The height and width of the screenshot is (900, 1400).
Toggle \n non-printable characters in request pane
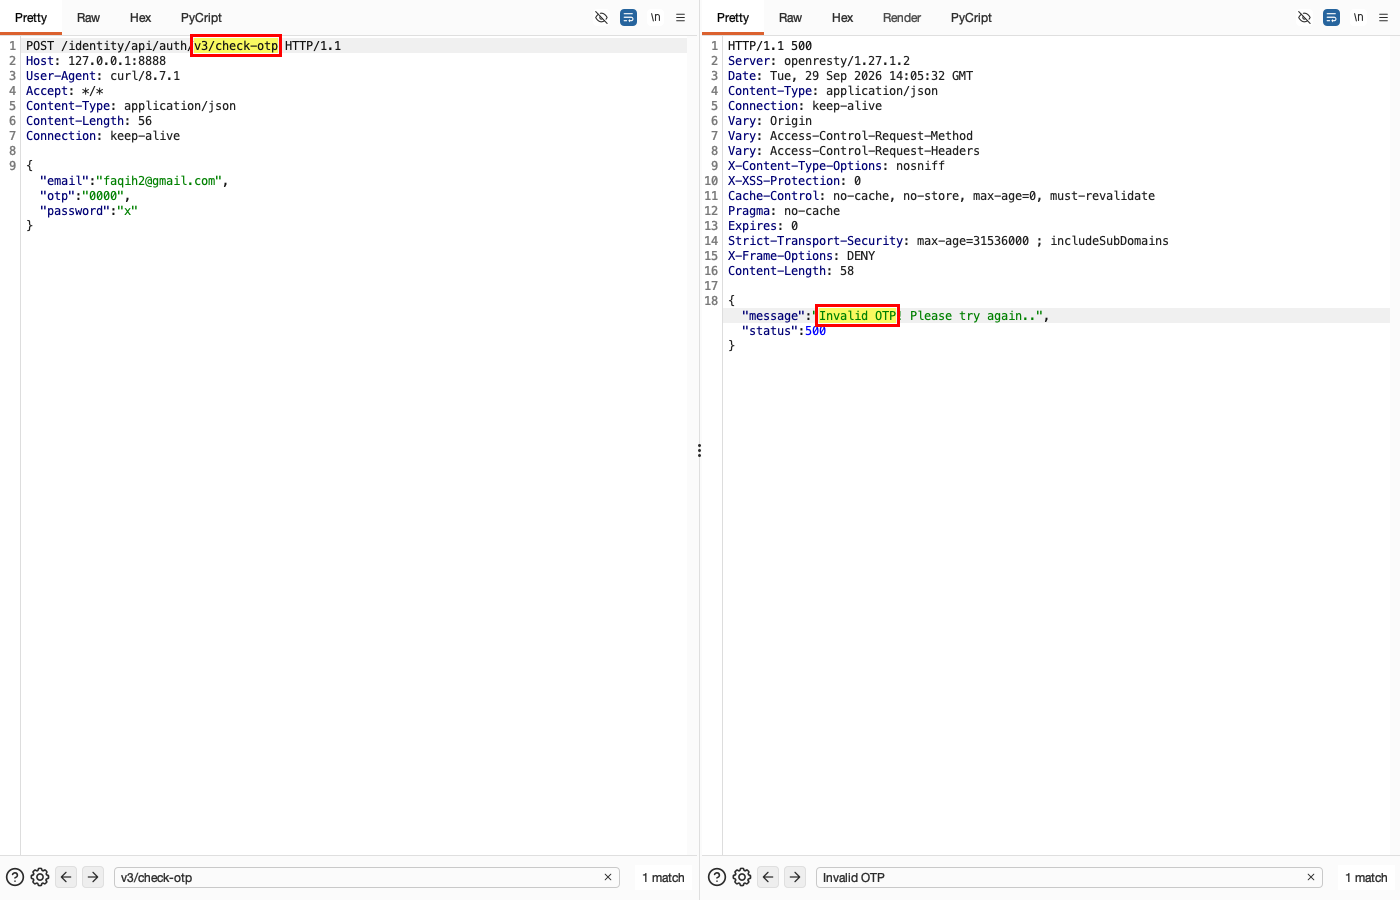[656, 17]
